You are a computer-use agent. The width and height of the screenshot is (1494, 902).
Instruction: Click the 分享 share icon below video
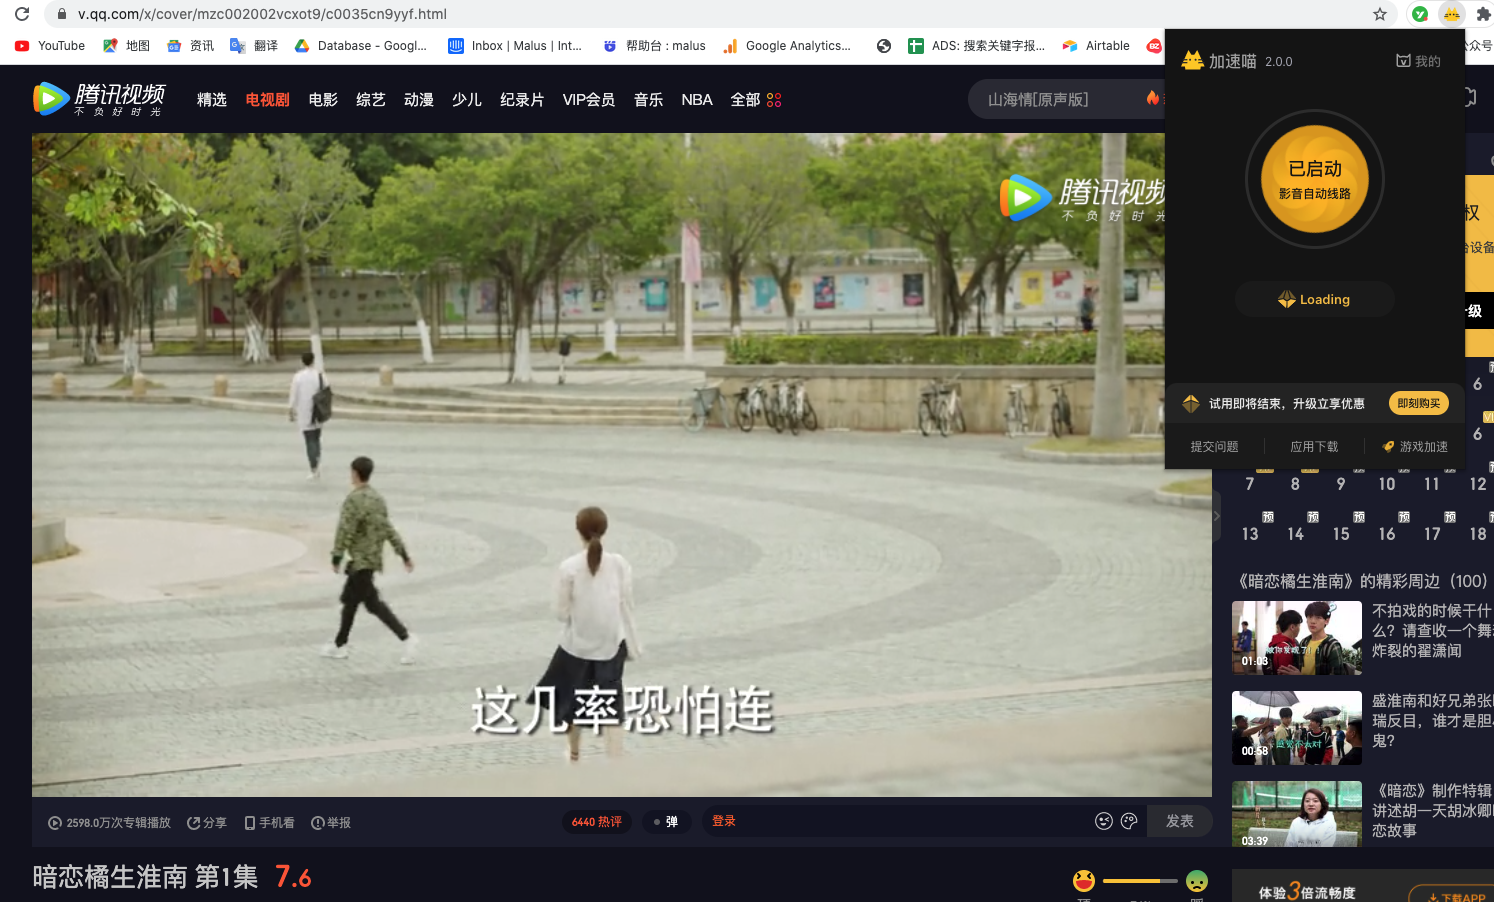[x=194, y=823]
